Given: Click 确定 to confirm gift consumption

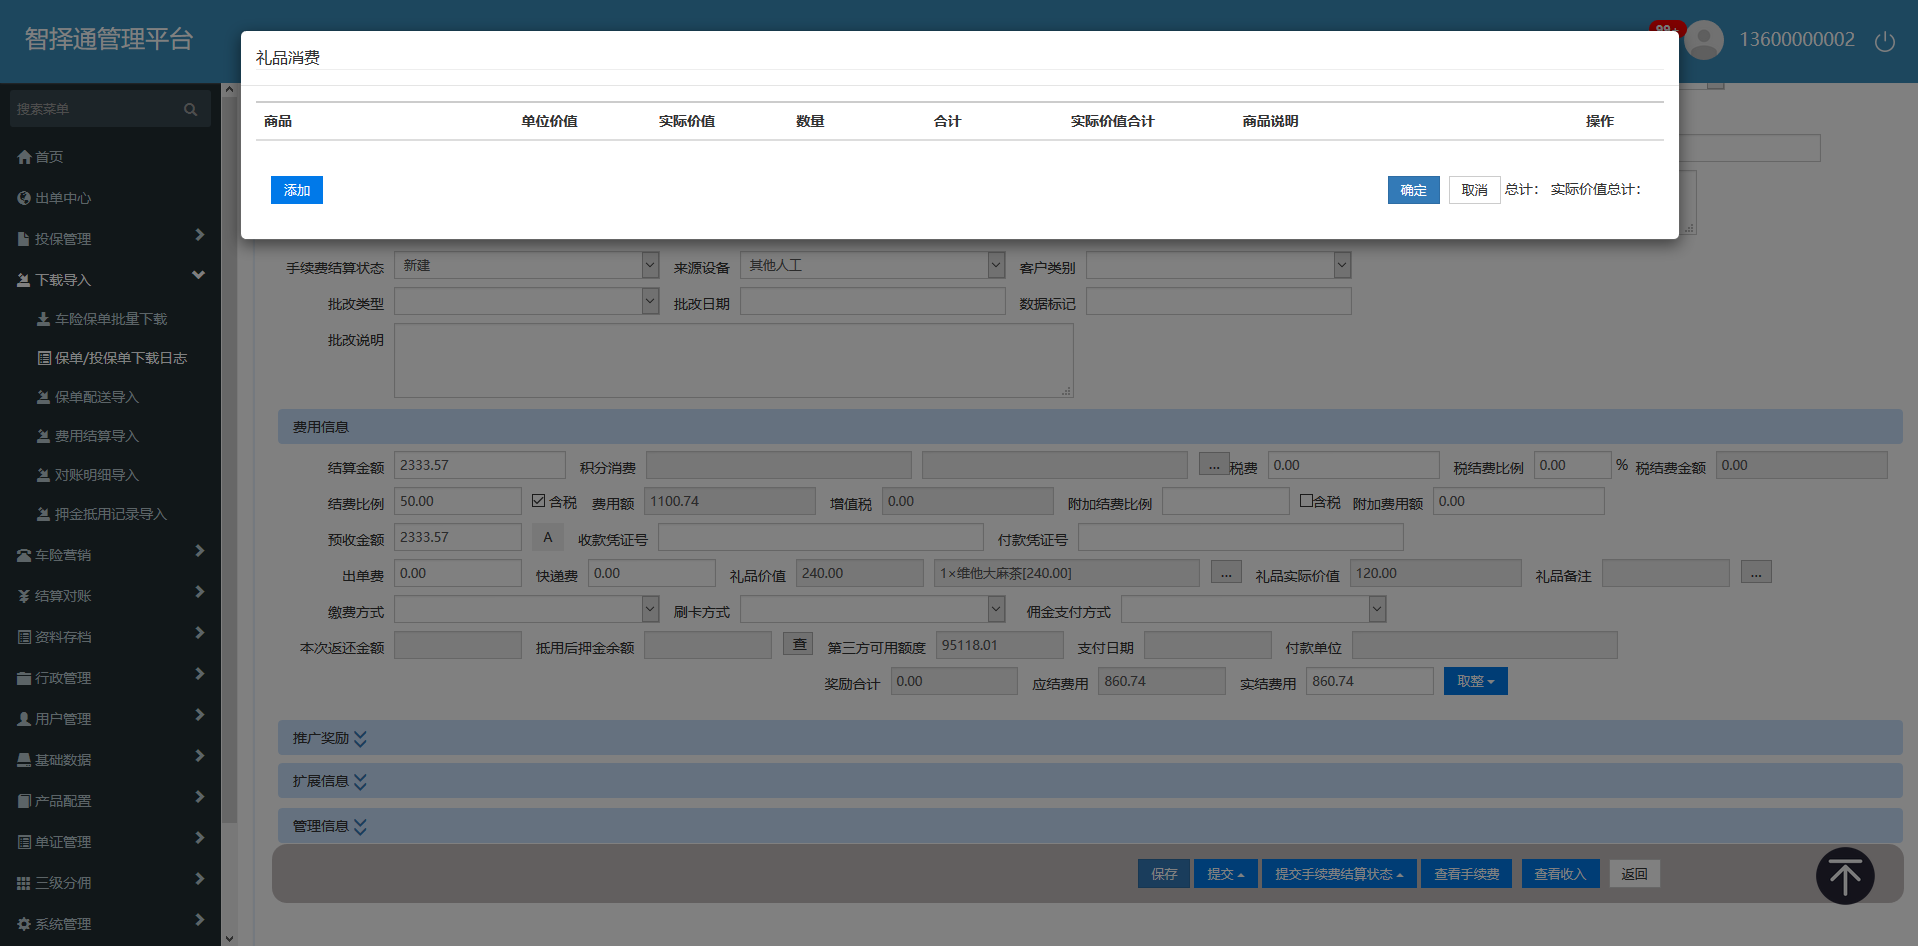Looking at the screenshot, I should [x=1413, y=190].
